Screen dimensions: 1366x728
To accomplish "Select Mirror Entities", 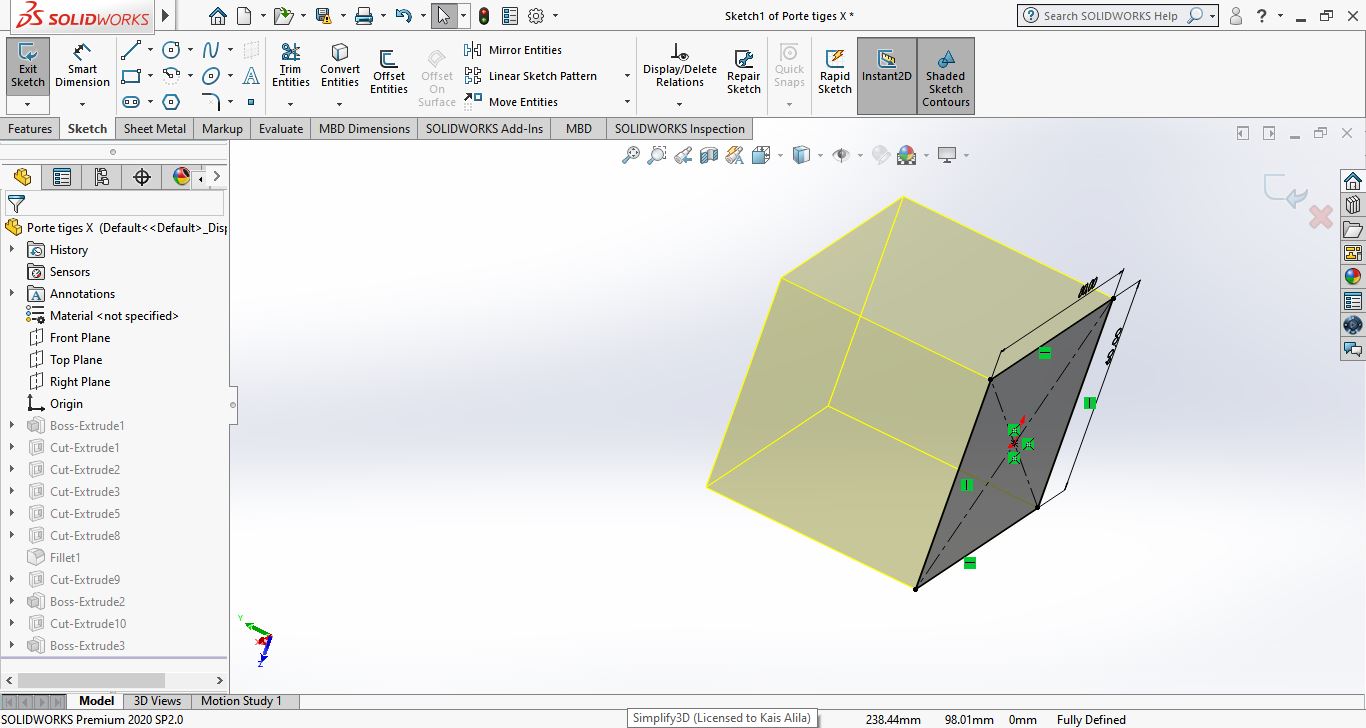I will coord(513,50).
